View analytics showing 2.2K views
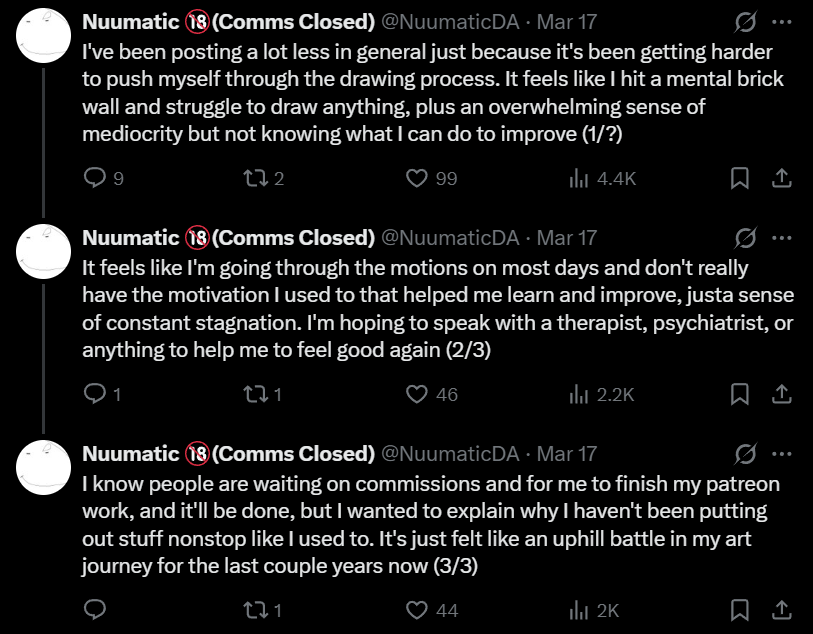The image size is (813, 634). (x=579, y=394)
